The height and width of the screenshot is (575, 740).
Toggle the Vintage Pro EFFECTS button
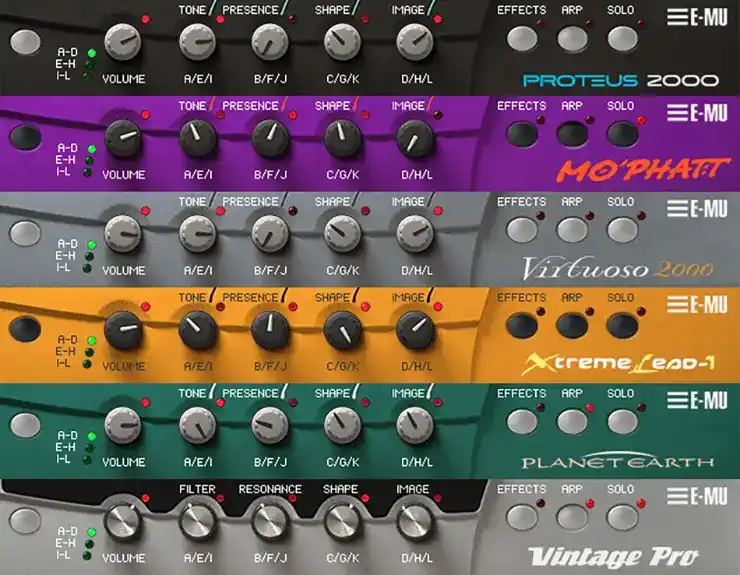coord(522,518)
